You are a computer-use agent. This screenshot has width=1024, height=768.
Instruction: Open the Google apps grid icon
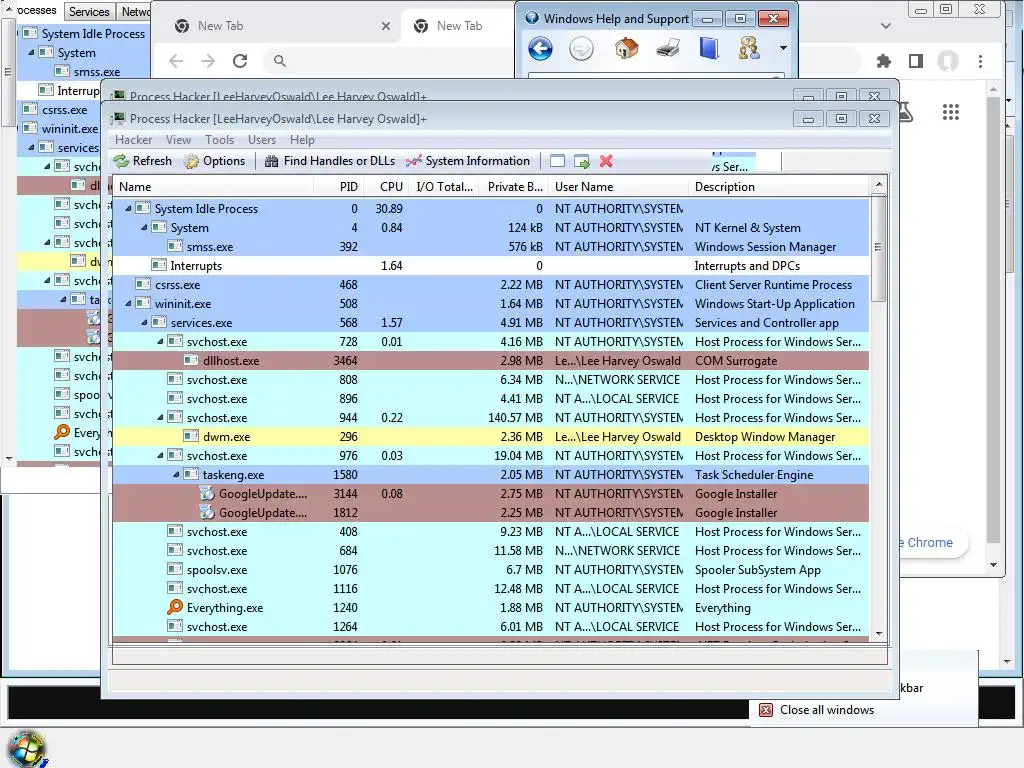[x=951, y=112]
